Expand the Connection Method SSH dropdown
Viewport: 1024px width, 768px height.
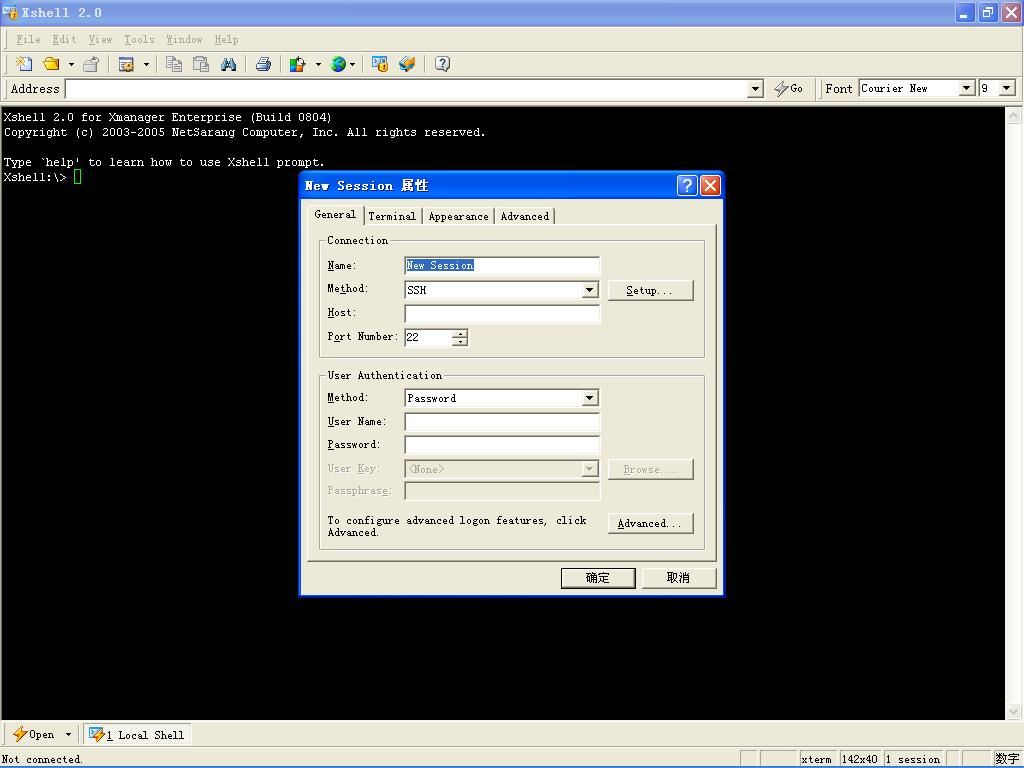(x=589, y=289)
